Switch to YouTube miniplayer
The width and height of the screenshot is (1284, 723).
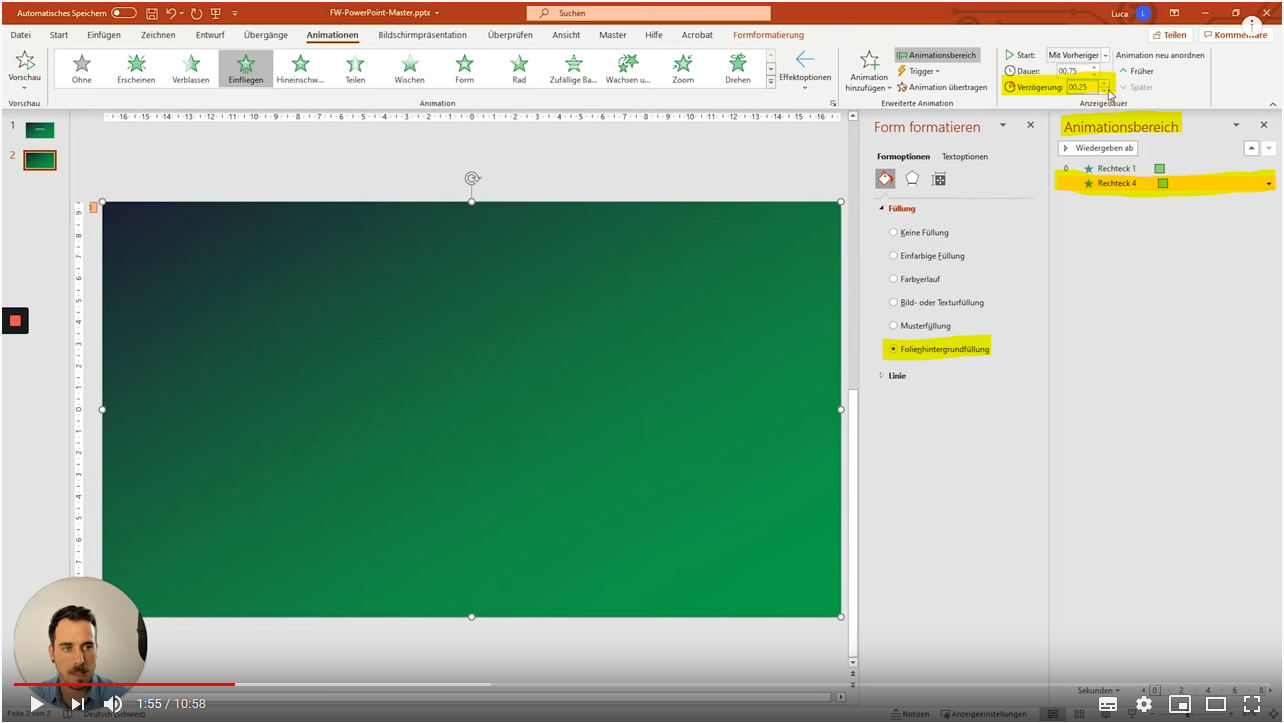pyautogui.click(x=1180, y=704)
